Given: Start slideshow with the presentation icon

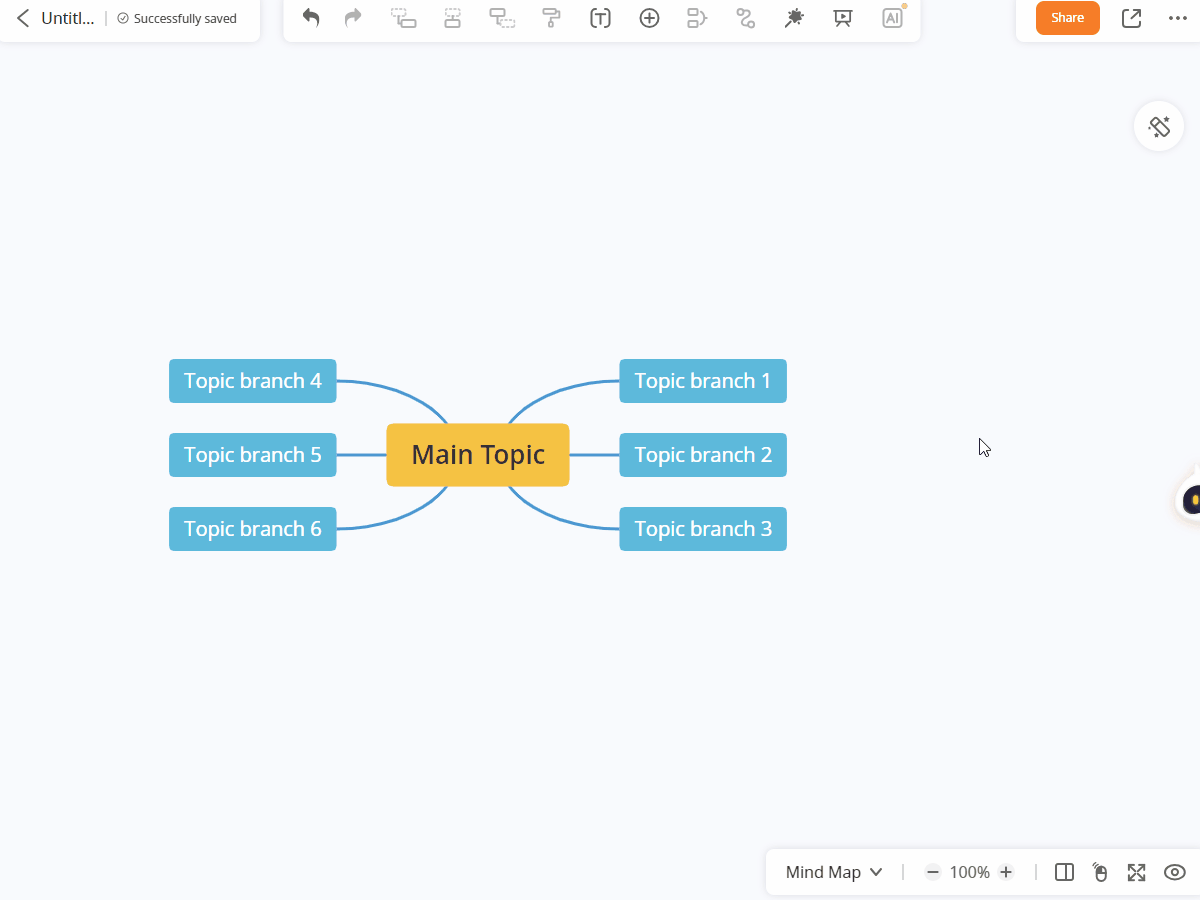Looking at the screenshot, I should coord(843,18).
